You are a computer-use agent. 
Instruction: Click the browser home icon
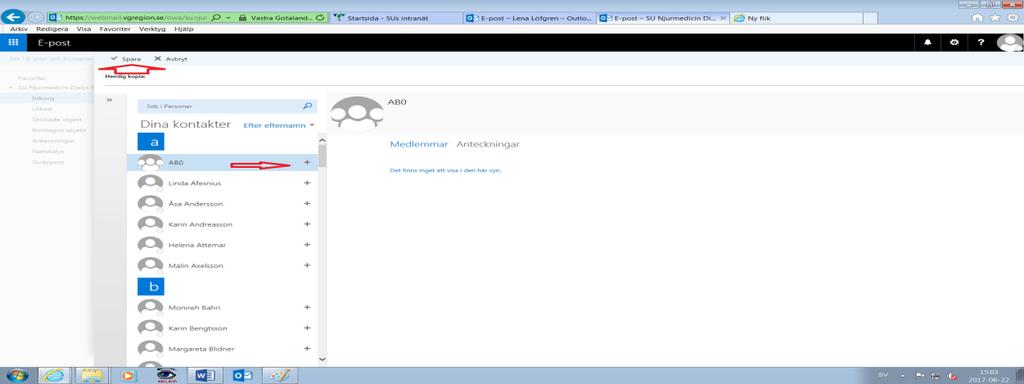(978, 18)
